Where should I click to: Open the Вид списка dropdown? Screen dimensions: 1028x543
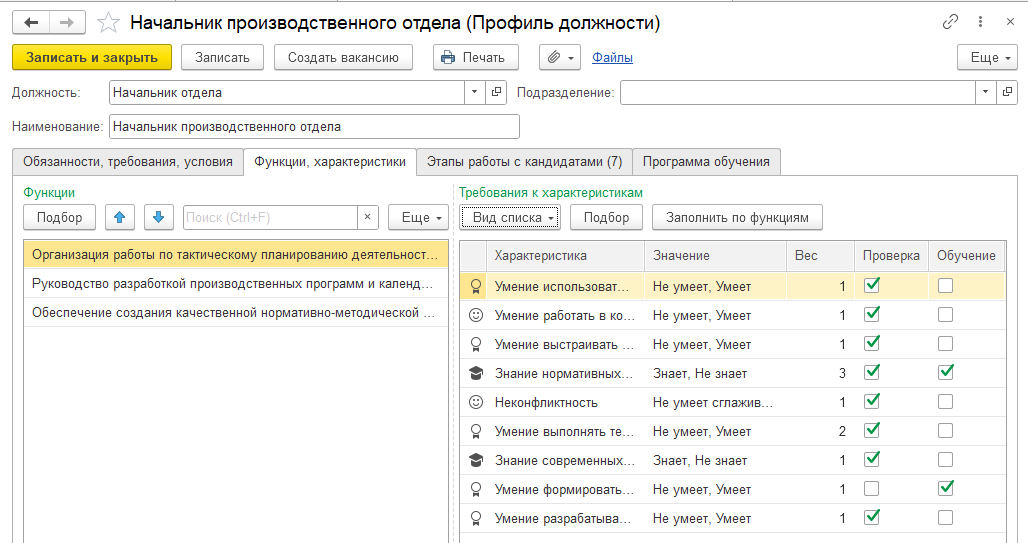510,217
